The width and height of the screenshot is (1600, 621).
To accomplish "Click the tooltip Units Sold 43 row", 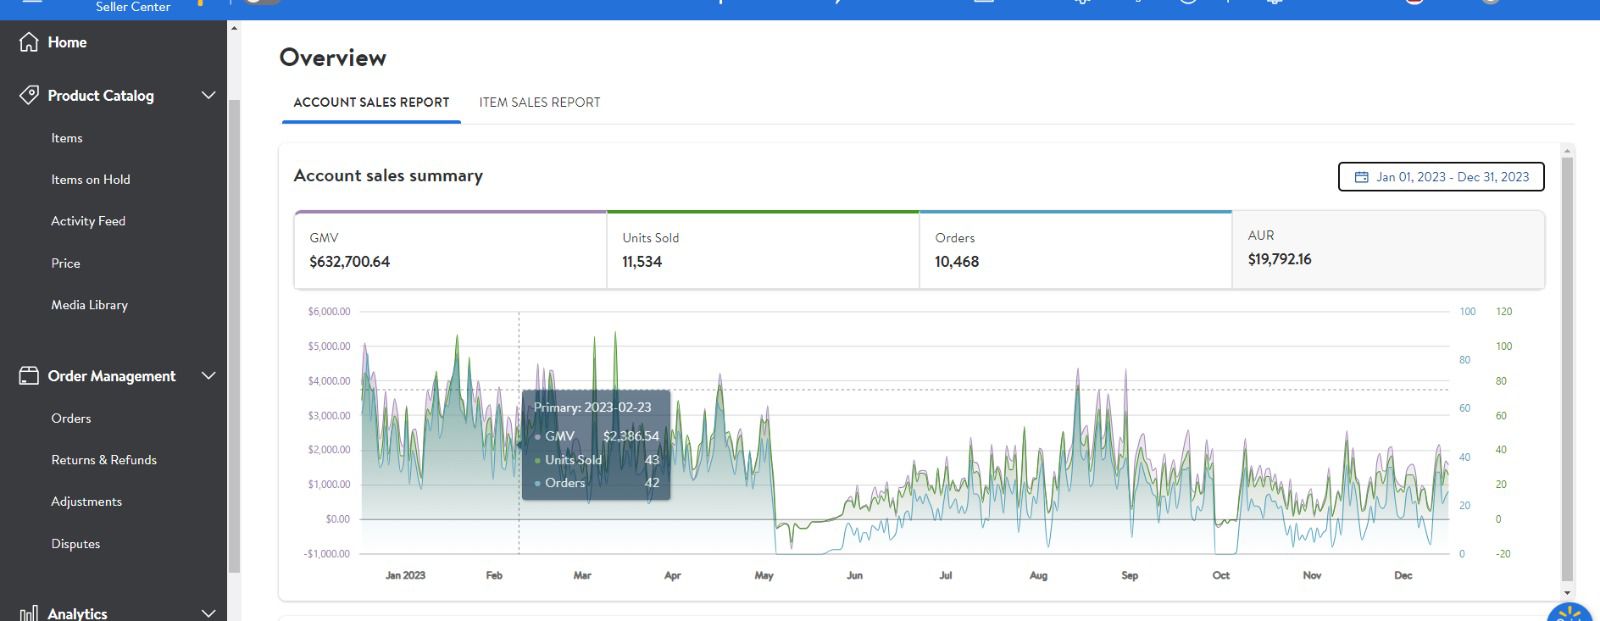I will point(597,460).
